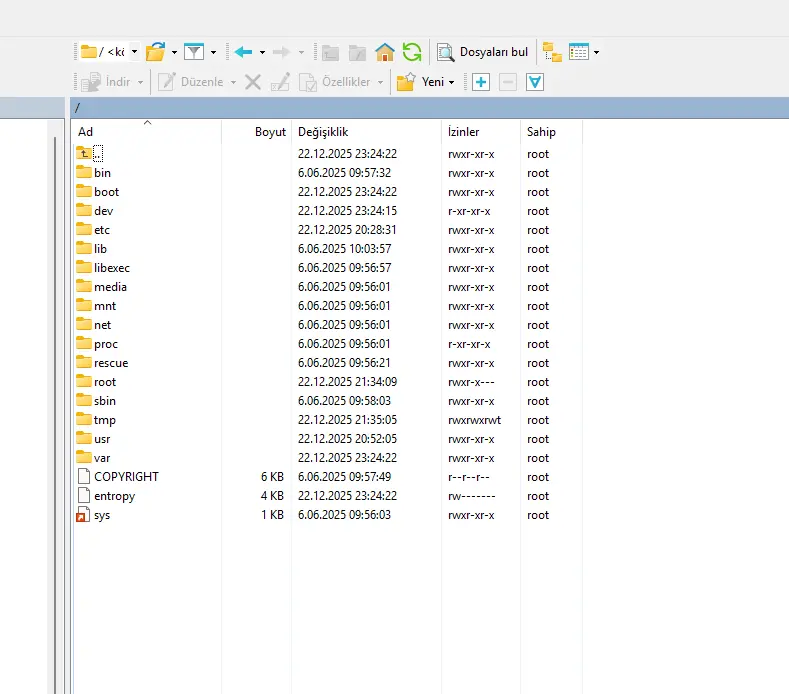Select the libexec folder
This screenshot has height=694, width=789.
click(112, 268)
